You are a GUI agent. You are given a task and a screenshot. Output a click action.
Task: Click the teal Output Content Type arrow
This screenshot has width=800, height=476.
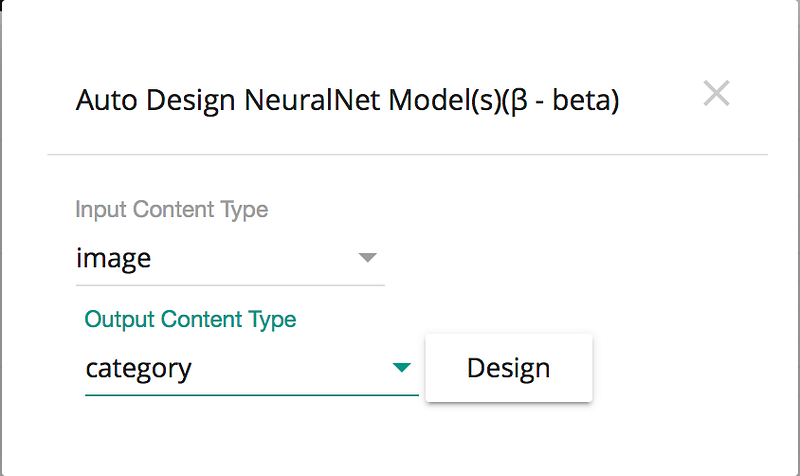(x=402, y=368)
